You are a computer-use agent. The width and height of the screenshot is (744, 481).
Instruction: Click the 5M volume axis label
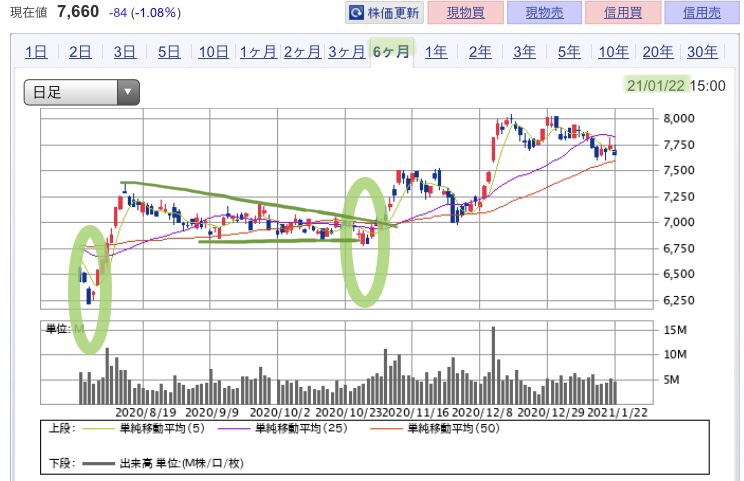(671, 379)
